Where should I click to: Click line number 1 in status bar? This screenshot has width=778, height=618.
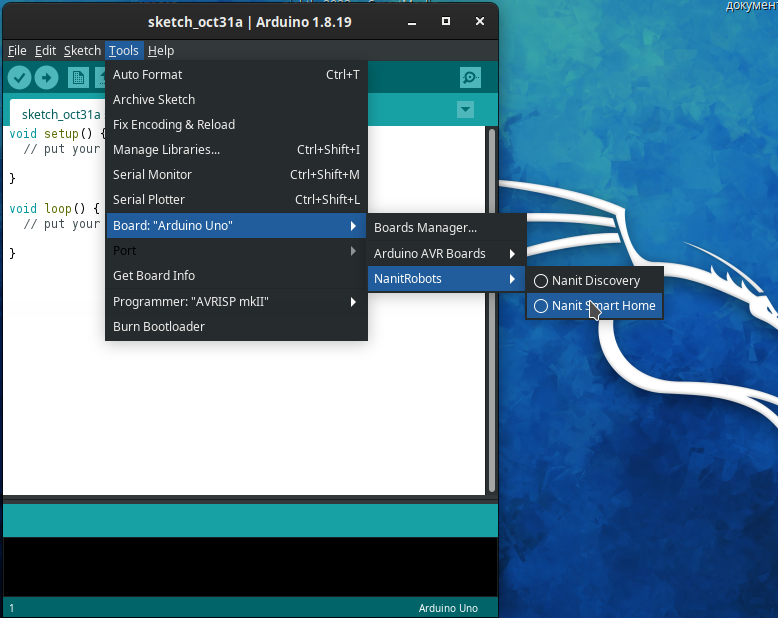[11, 608]
